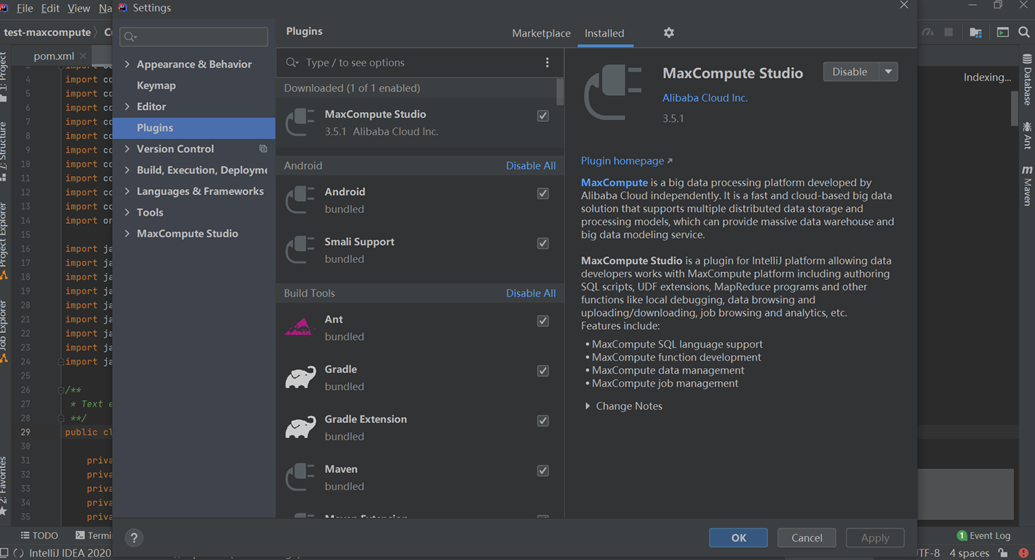Open the Maven tool window on right sidebar
Image resolution: width=1035 pixels, height=560 pixels.
click(1027, 186)
